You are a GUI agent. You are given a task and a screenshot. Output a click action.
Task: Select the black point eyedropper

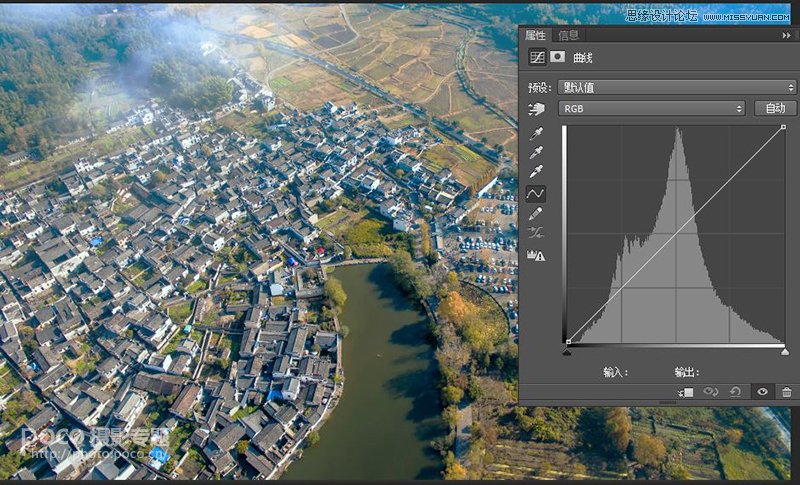536,134
